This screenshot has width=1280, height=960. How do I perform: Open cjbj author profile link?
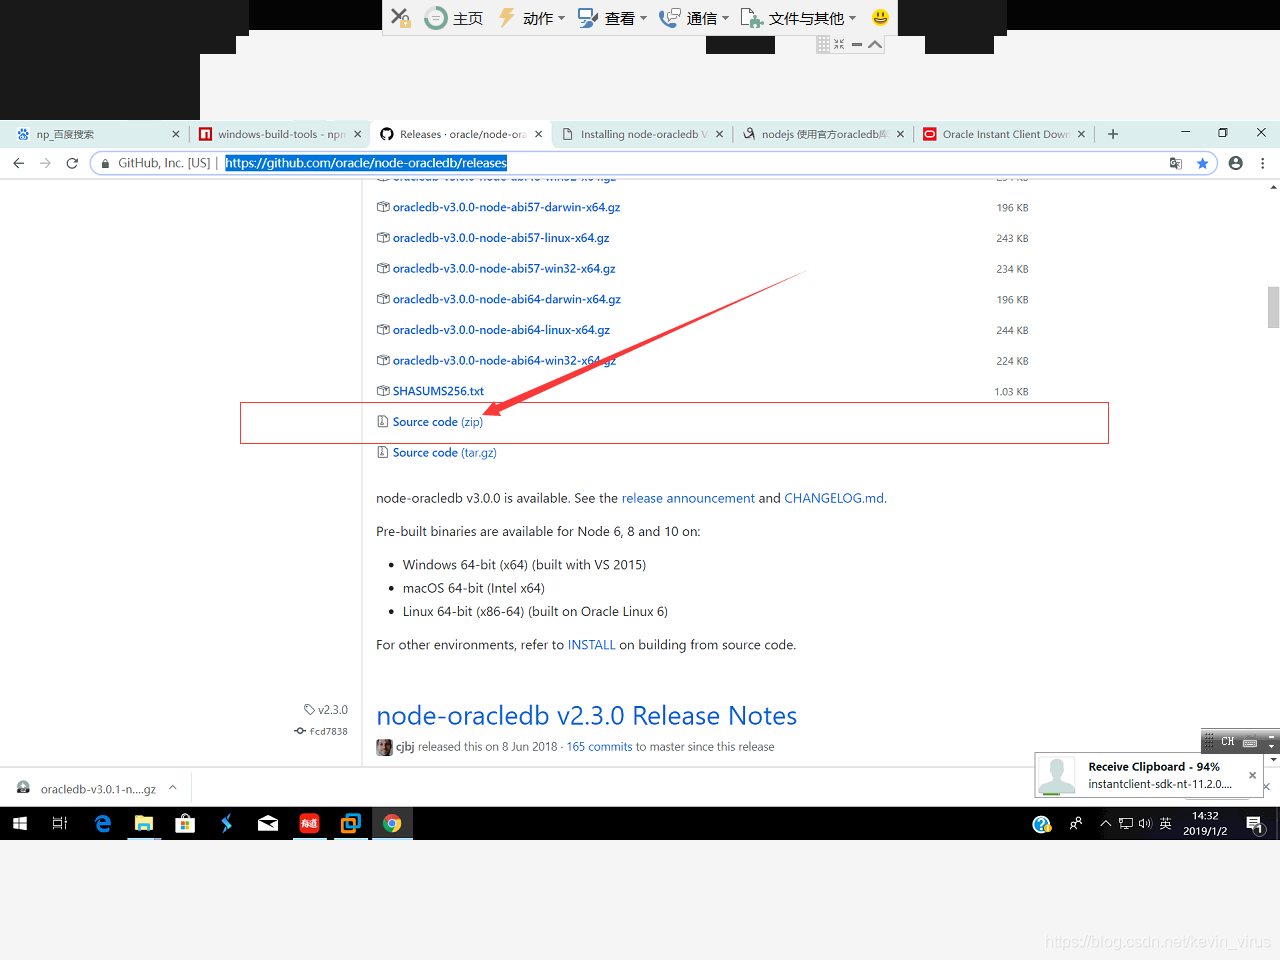[405, 747]
